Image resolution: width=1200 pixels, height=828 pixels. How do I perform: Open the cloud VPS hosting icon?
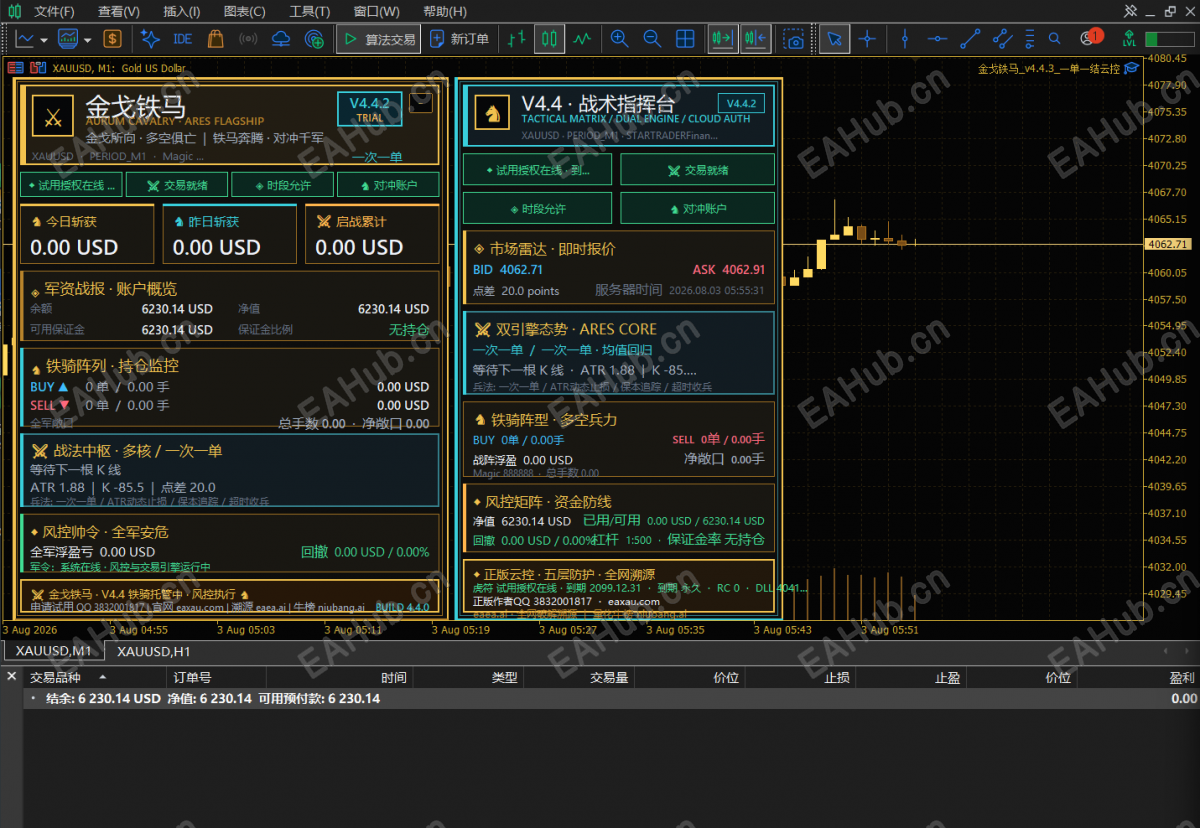281,39
